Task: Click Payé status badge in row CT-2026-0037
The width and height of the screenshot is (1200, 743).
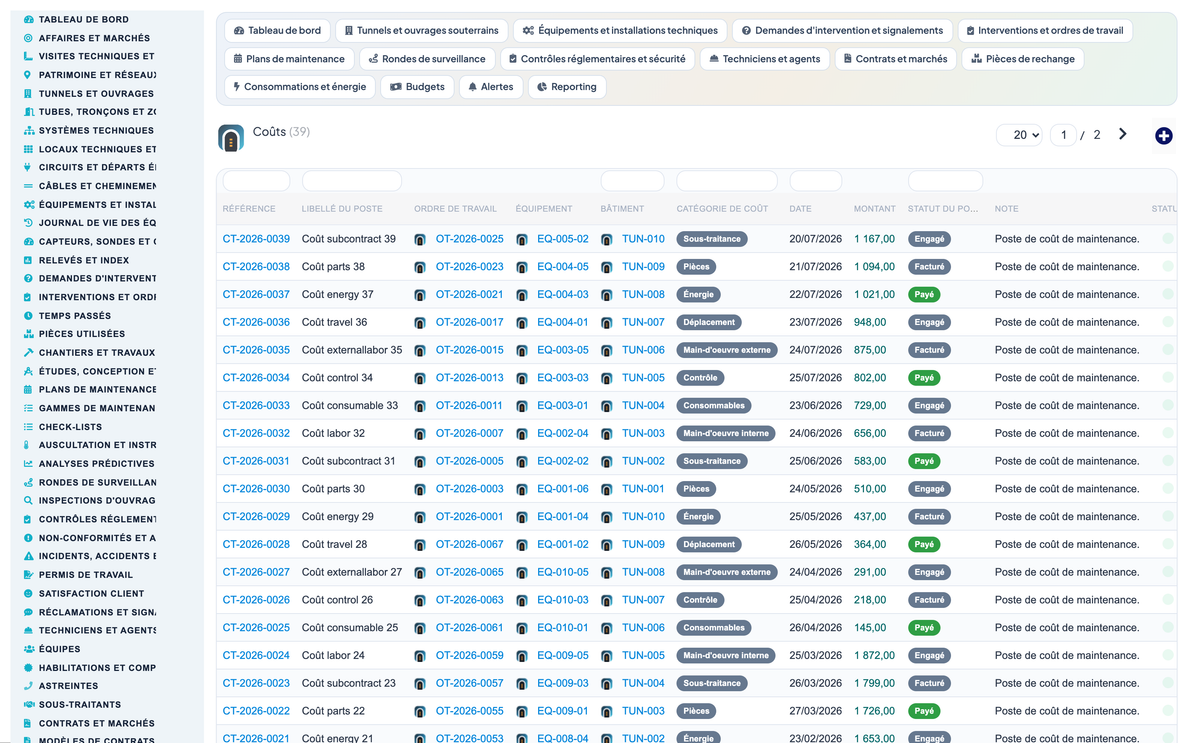Action: pyautogui.click(x=924, y=295)
